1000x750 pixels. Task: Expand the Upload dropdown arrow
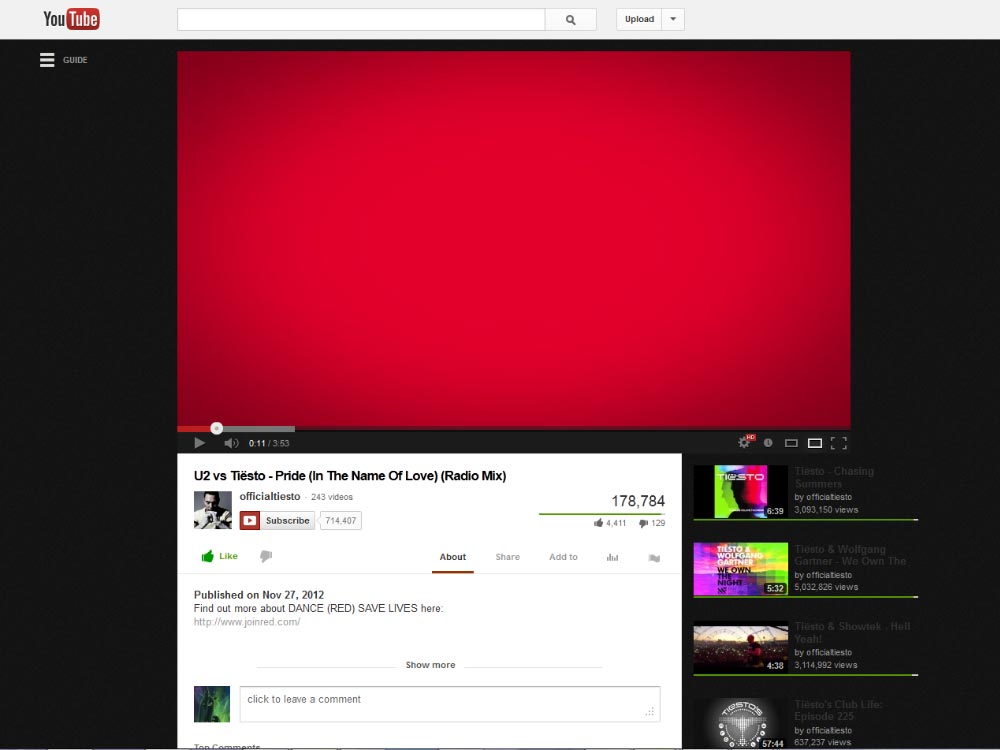671,19
